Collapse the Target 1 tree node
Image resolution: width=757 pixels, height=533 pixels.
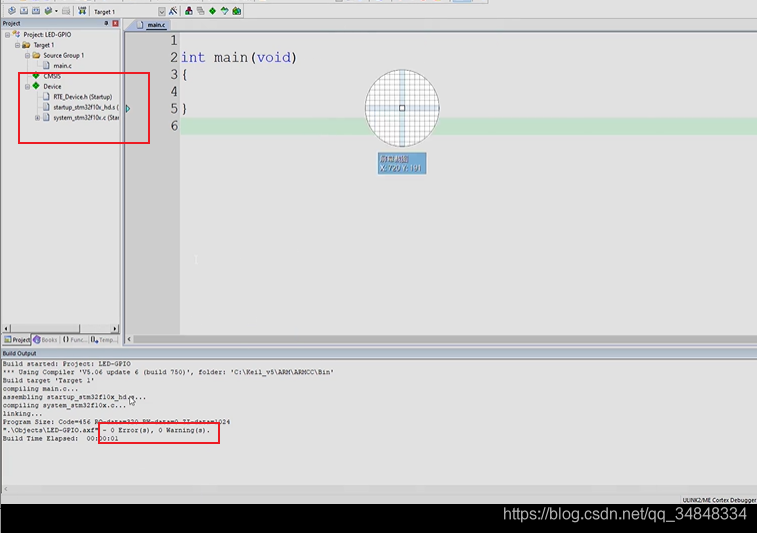coord(17,45)
